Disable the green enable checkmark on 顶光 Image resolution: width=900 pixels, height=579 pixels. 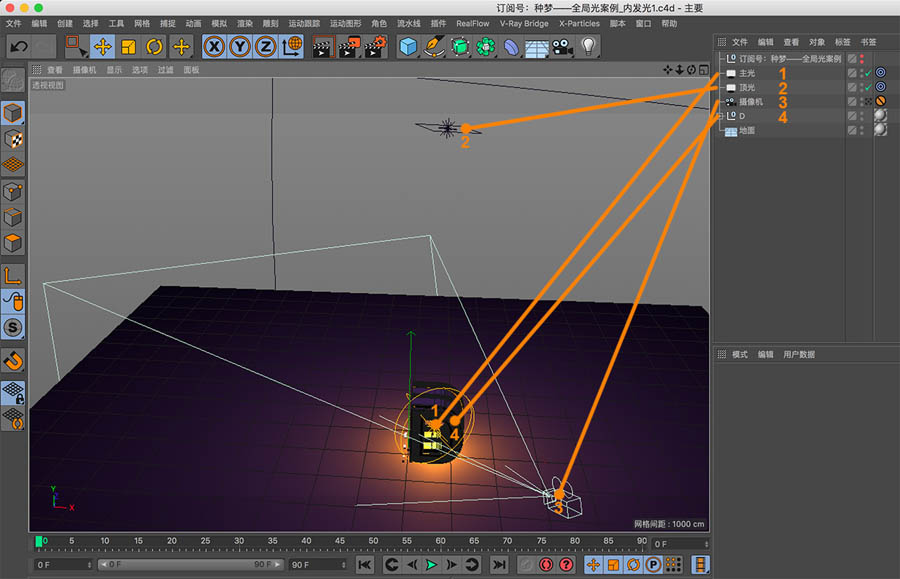(867, 88)
